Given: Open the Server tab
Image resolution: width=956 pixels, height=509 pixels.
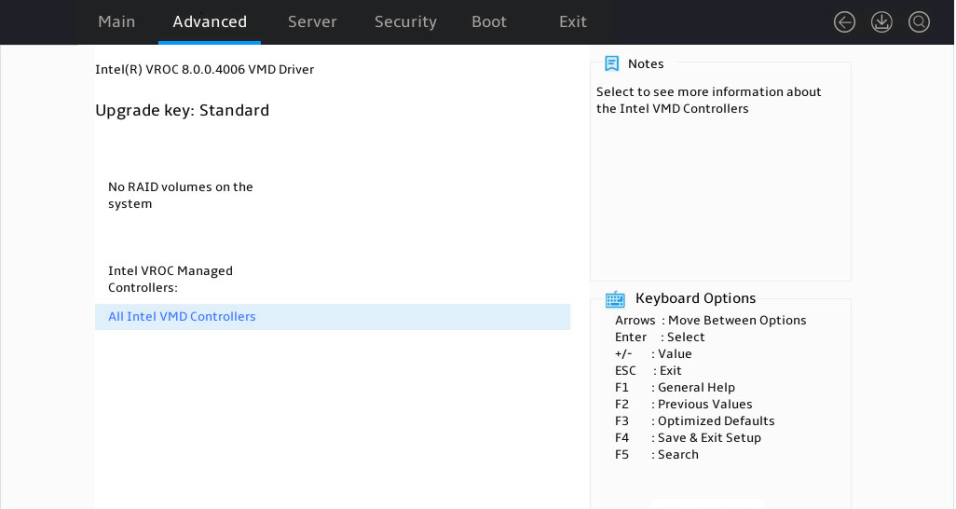Looking at the screenshot, I should click(312, 22).
